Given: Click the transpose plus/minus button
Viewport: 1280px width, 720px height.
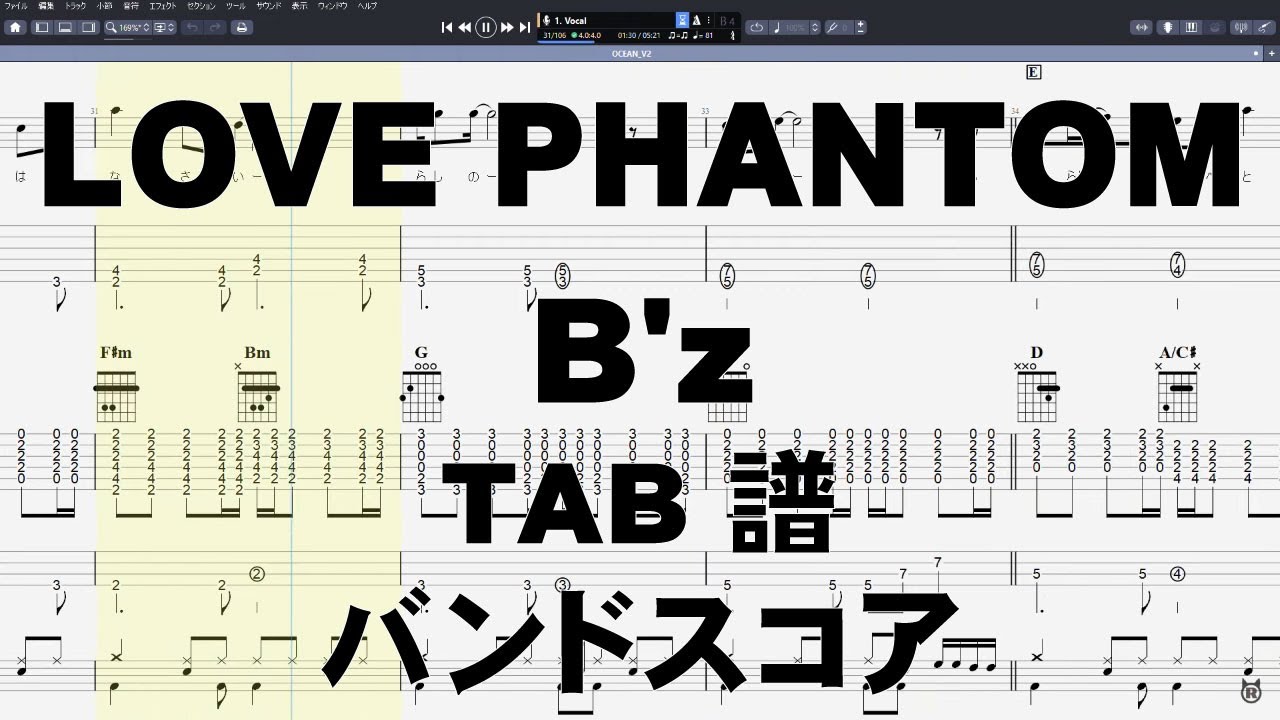Looking at the screenshot, I should tap(861, 28).
